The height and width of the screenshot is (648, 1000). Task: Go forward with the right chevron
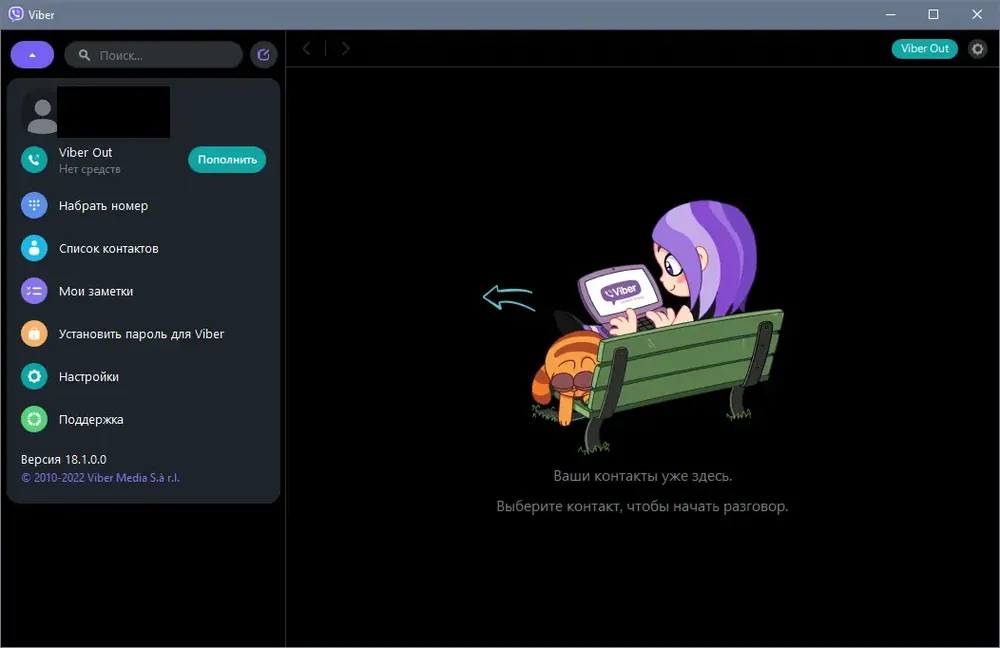(345, 48)
